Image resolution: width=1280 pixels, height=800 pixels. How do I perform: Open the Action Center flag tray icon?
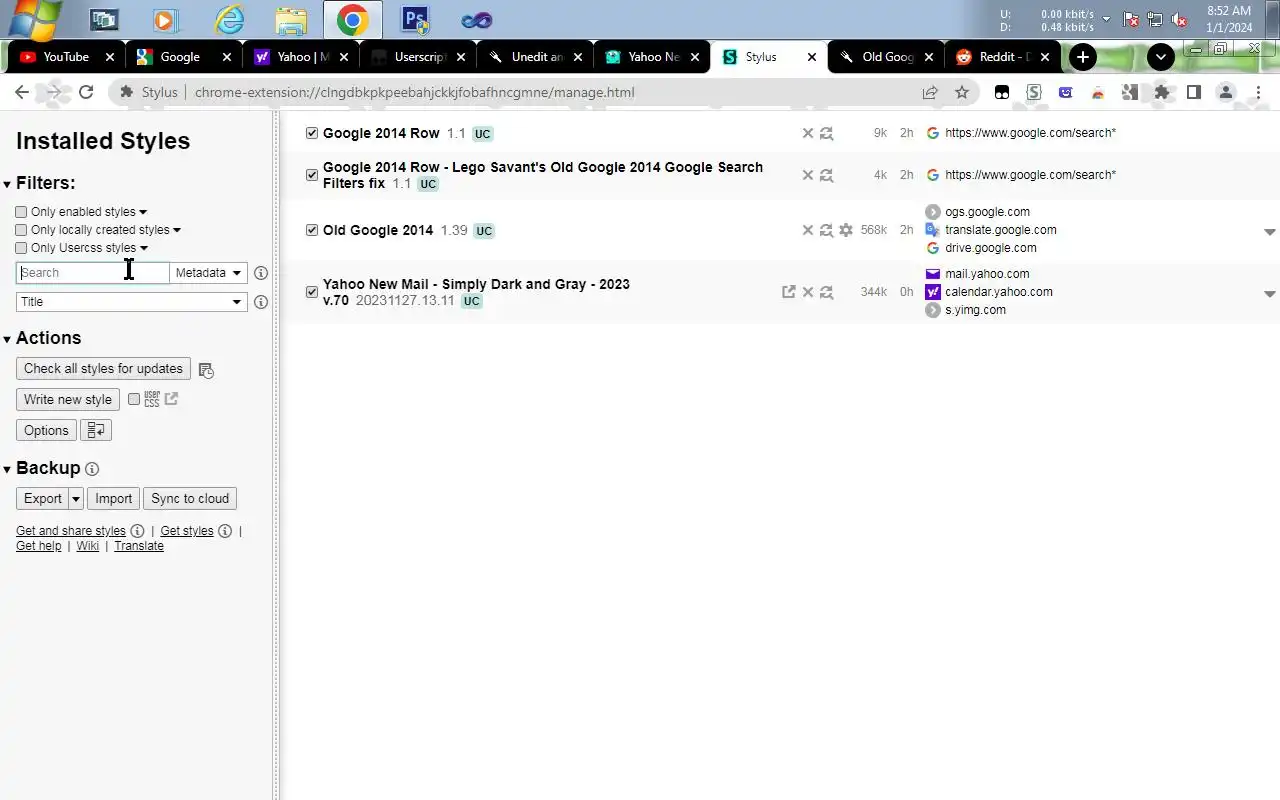(x=1131, y=19)
